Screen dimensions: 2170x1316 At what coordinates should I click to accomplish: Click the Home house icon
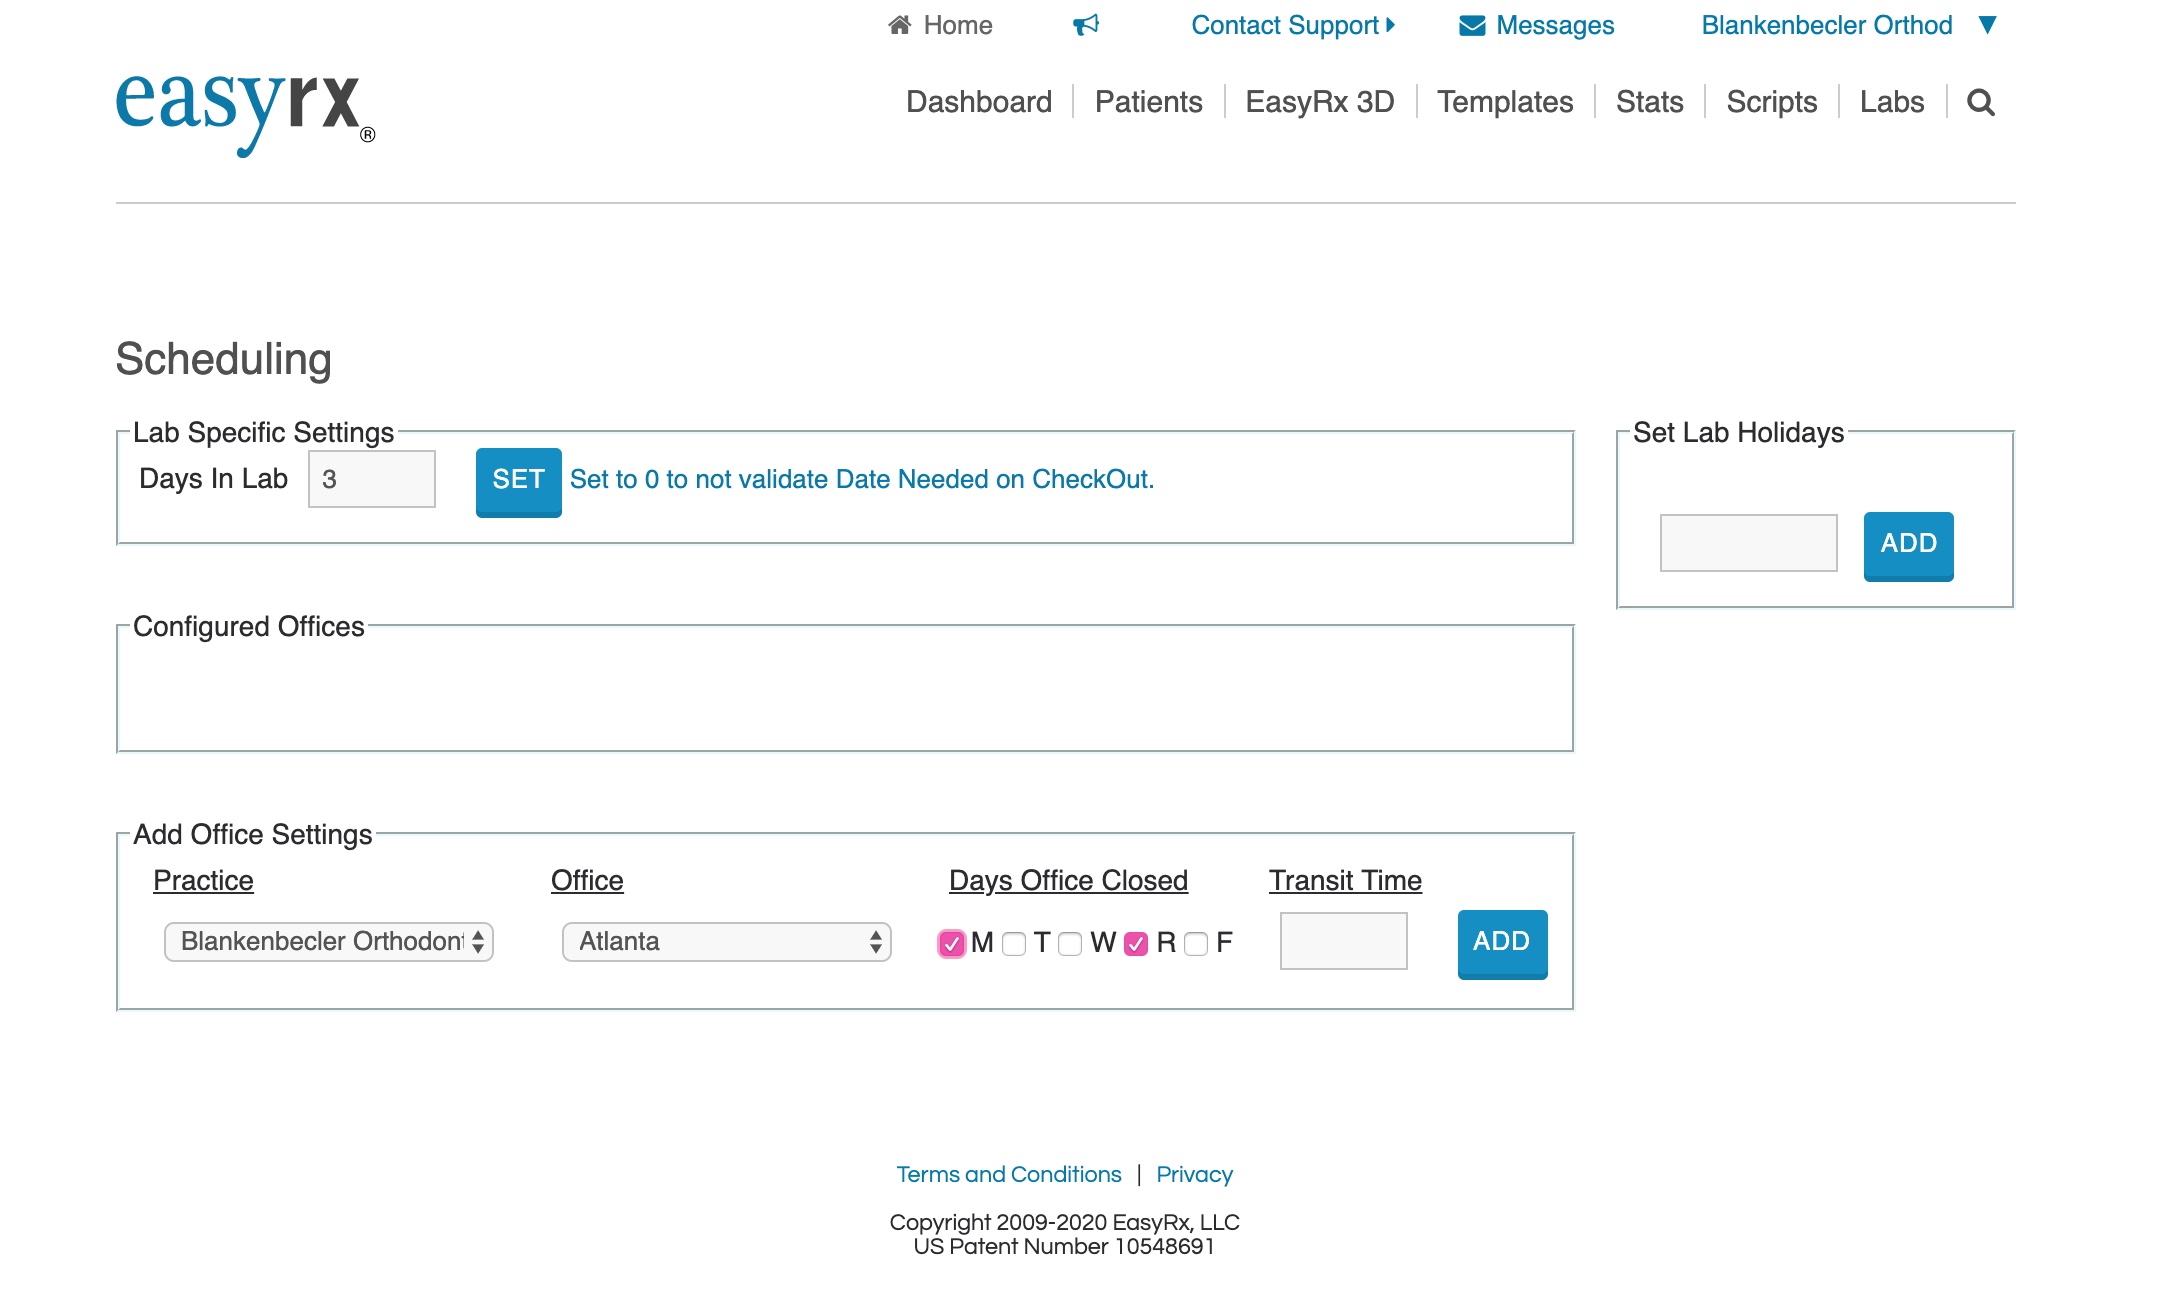(x=899, y=25)
